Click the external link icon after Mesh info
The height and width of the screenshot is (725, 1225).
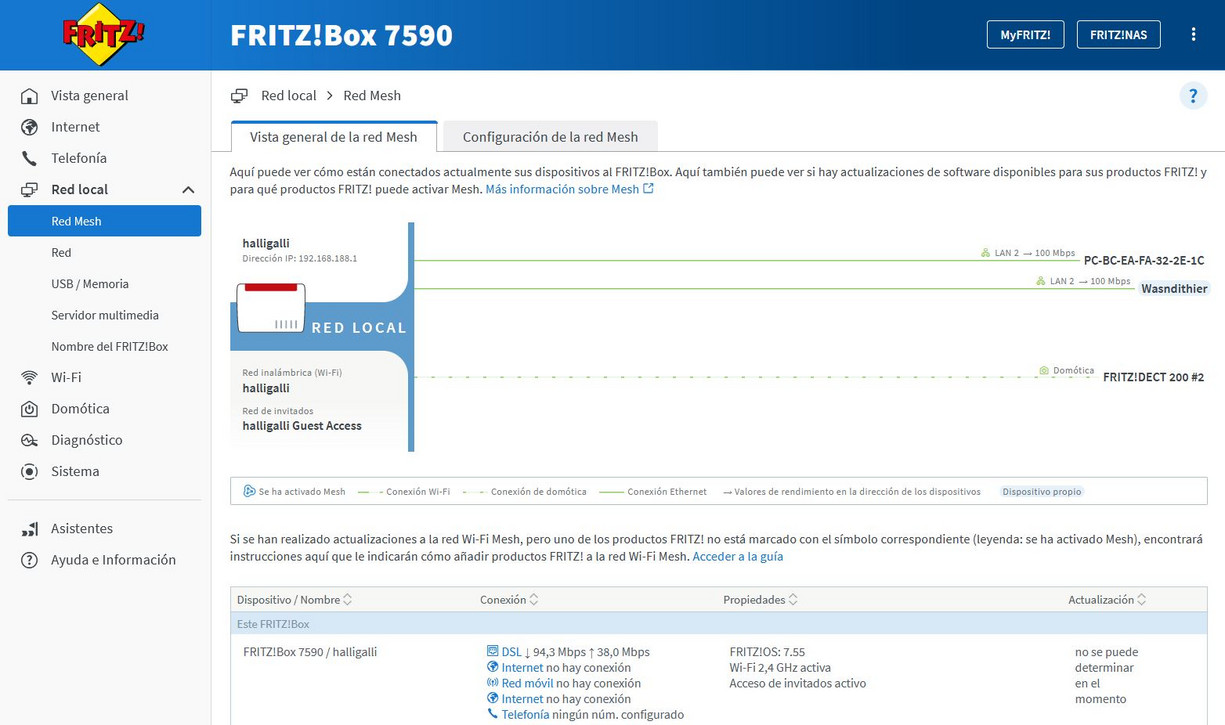coord(648,188)
